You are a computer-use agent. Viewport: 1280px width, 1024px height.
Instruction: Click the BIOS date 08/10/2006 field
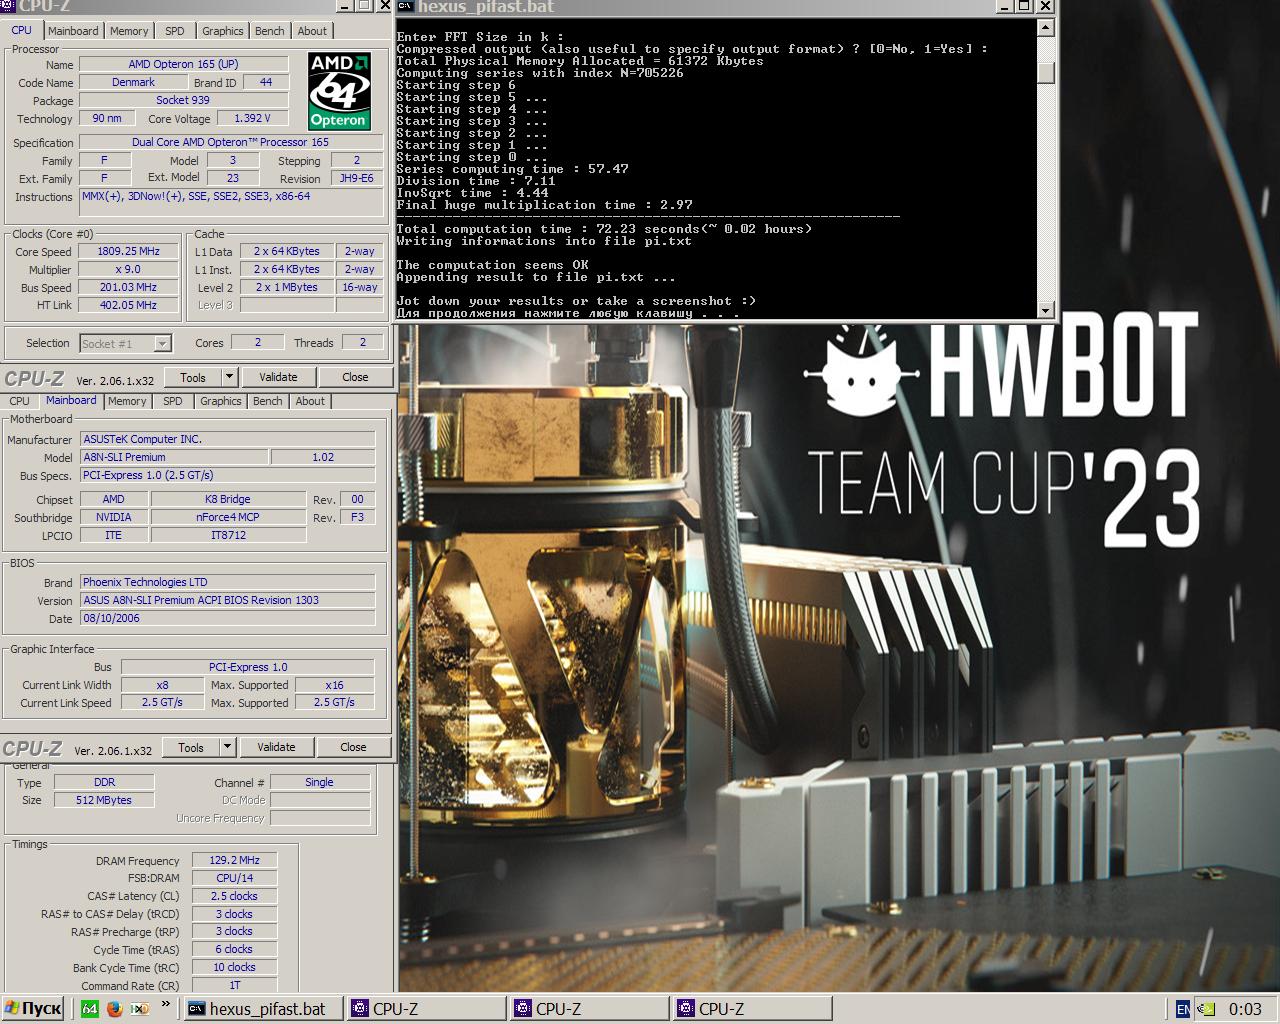click(x=228, y=618)
